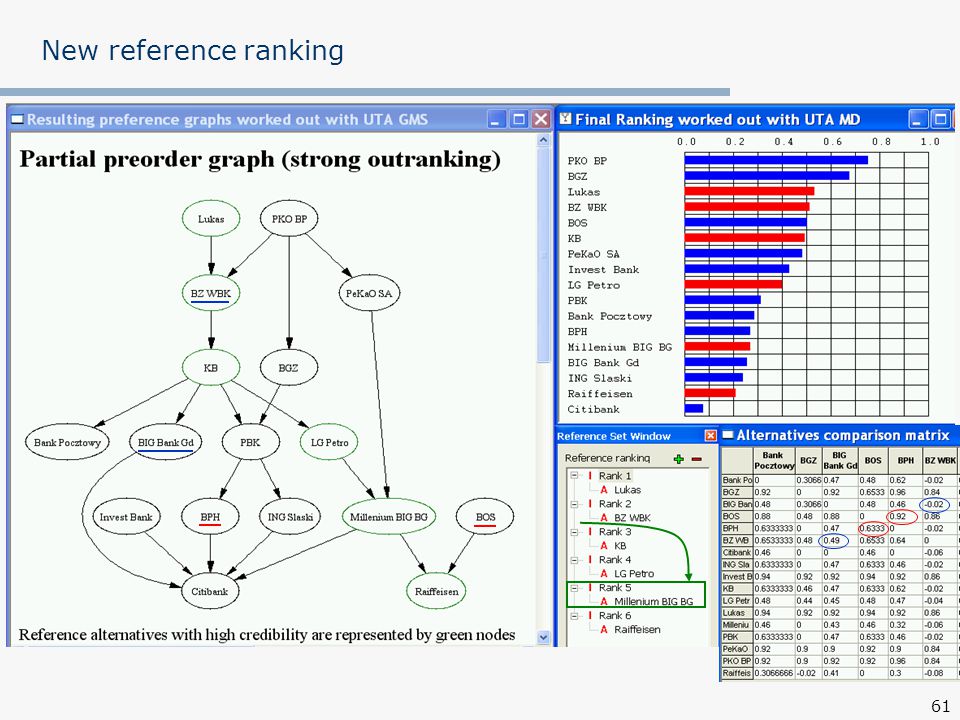Click the graph window scrollbar thumb
The image size is (960, 720).
point(543,254)
